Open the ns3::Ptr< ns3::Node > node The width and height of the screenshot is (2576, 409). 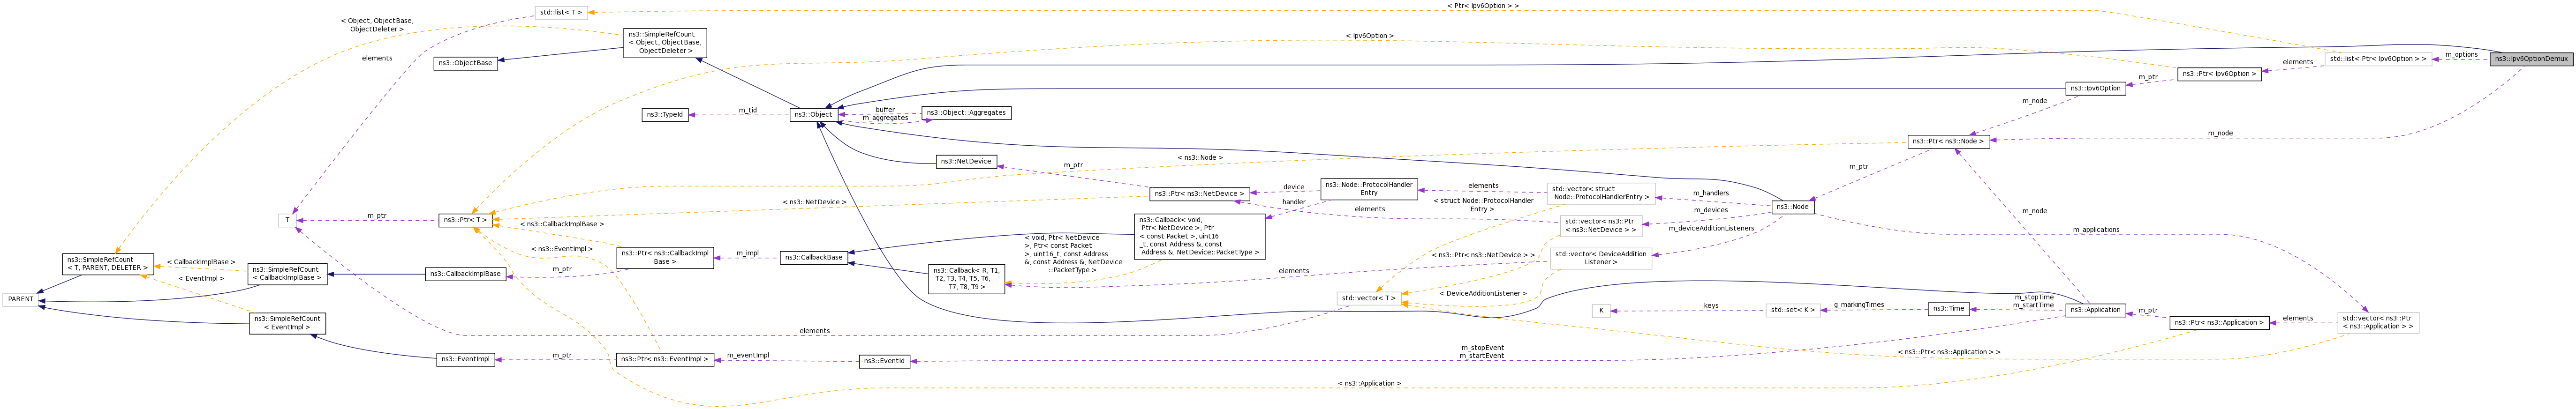[1948, 141]
